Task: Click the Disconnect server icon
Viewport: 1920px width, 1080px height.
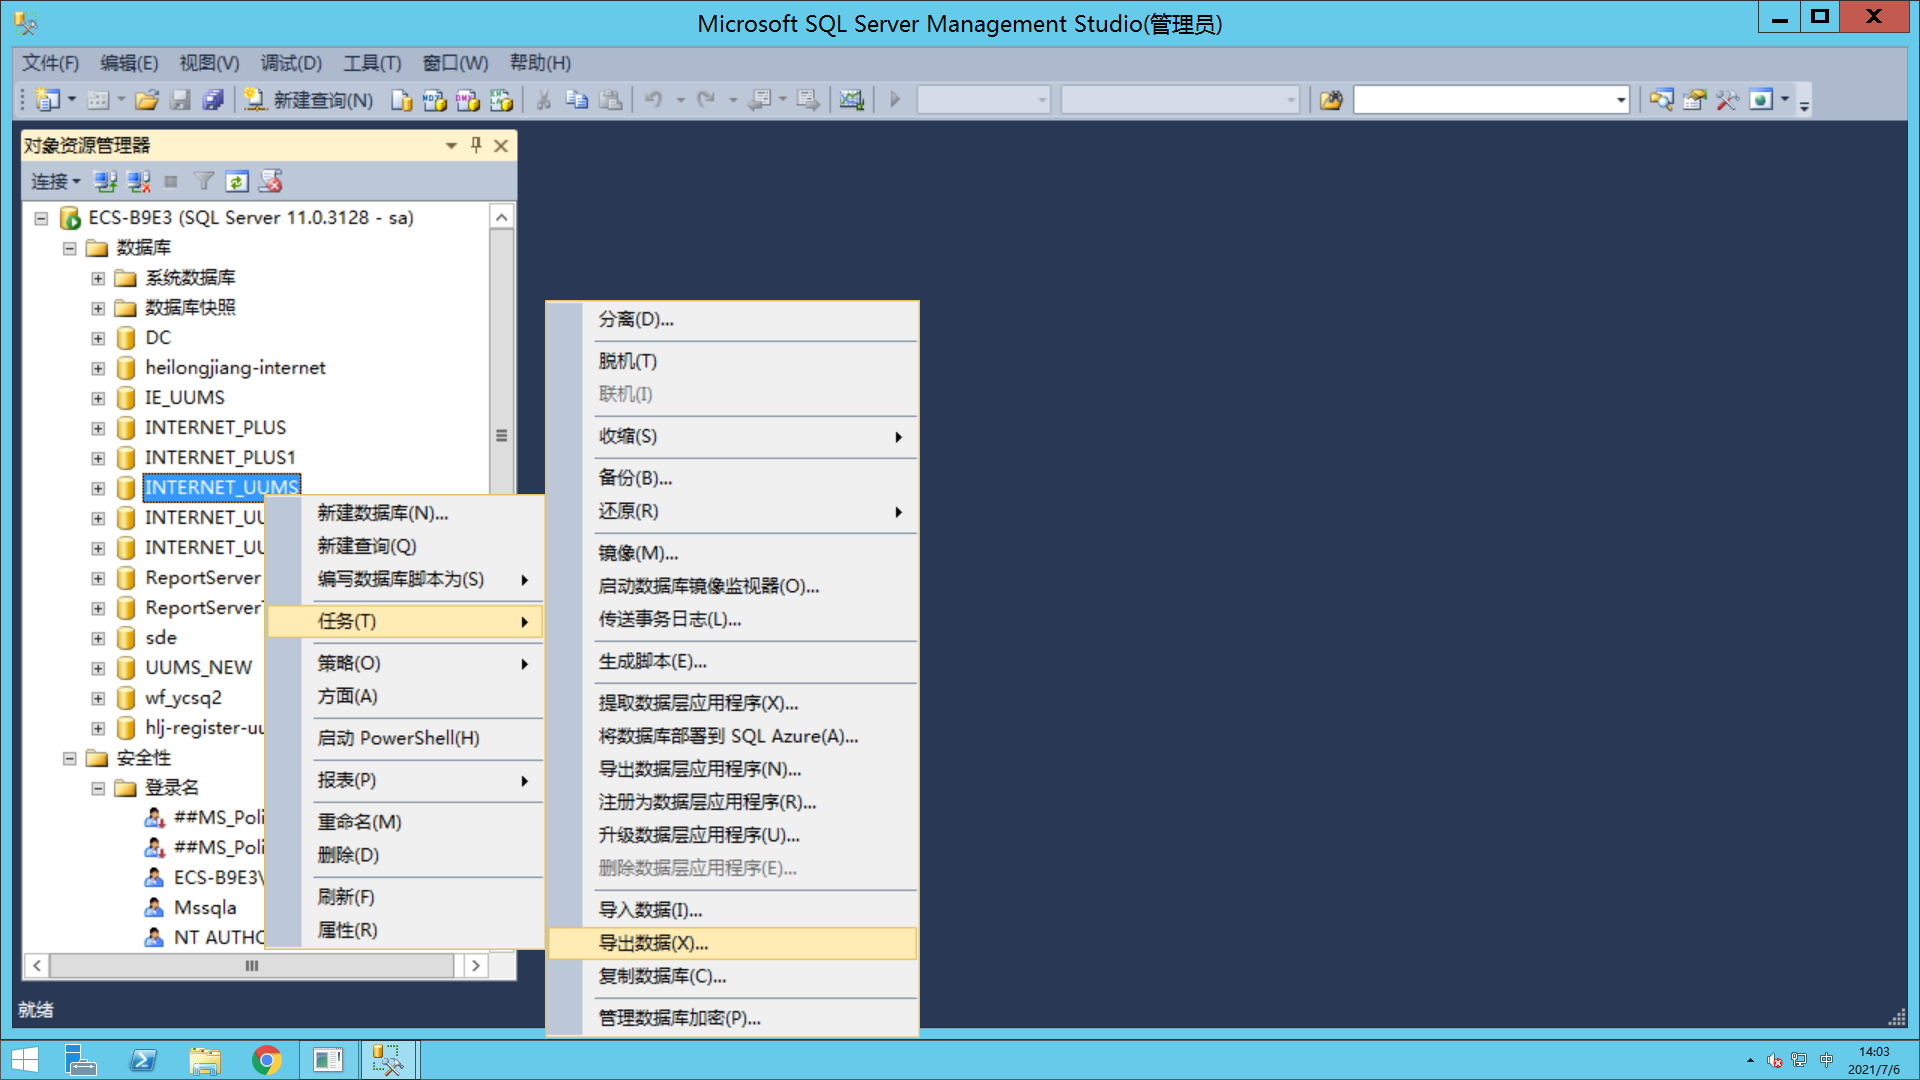Action: pyautogui.click(x=139, y=182)
